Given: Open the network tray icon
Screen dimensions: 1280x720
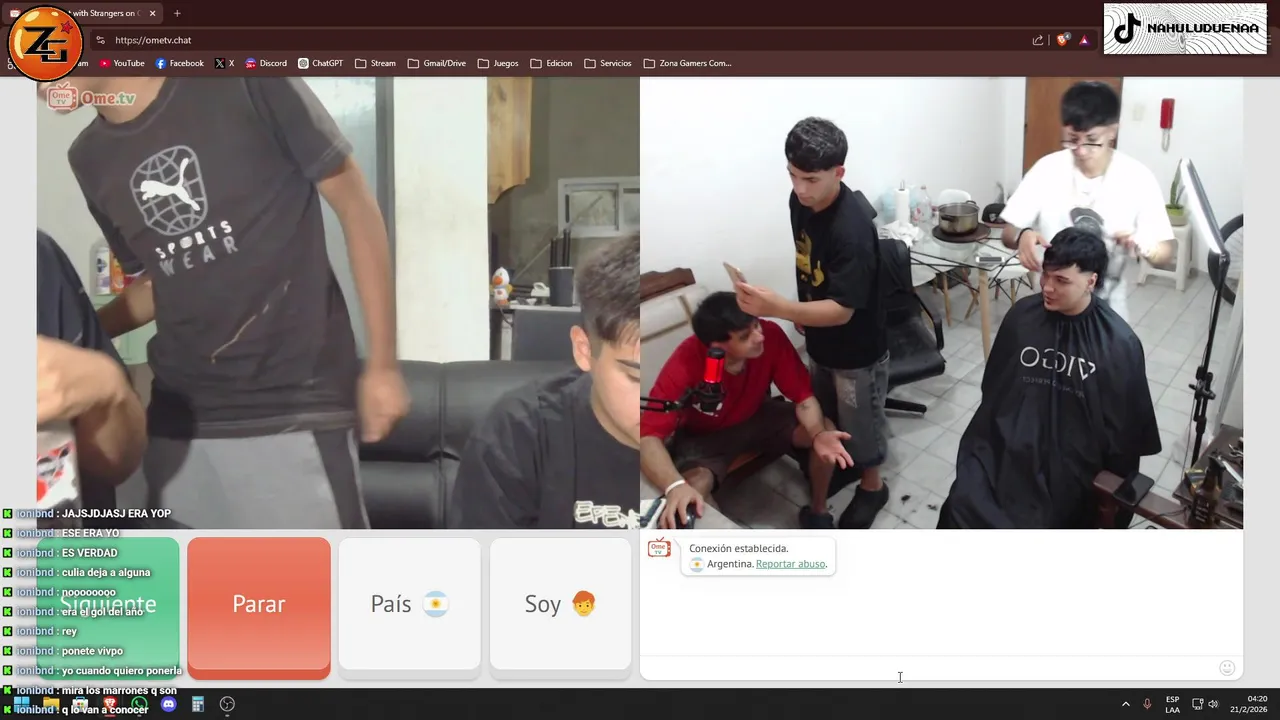Looking at the screenshot, I should click(1197, 704).
